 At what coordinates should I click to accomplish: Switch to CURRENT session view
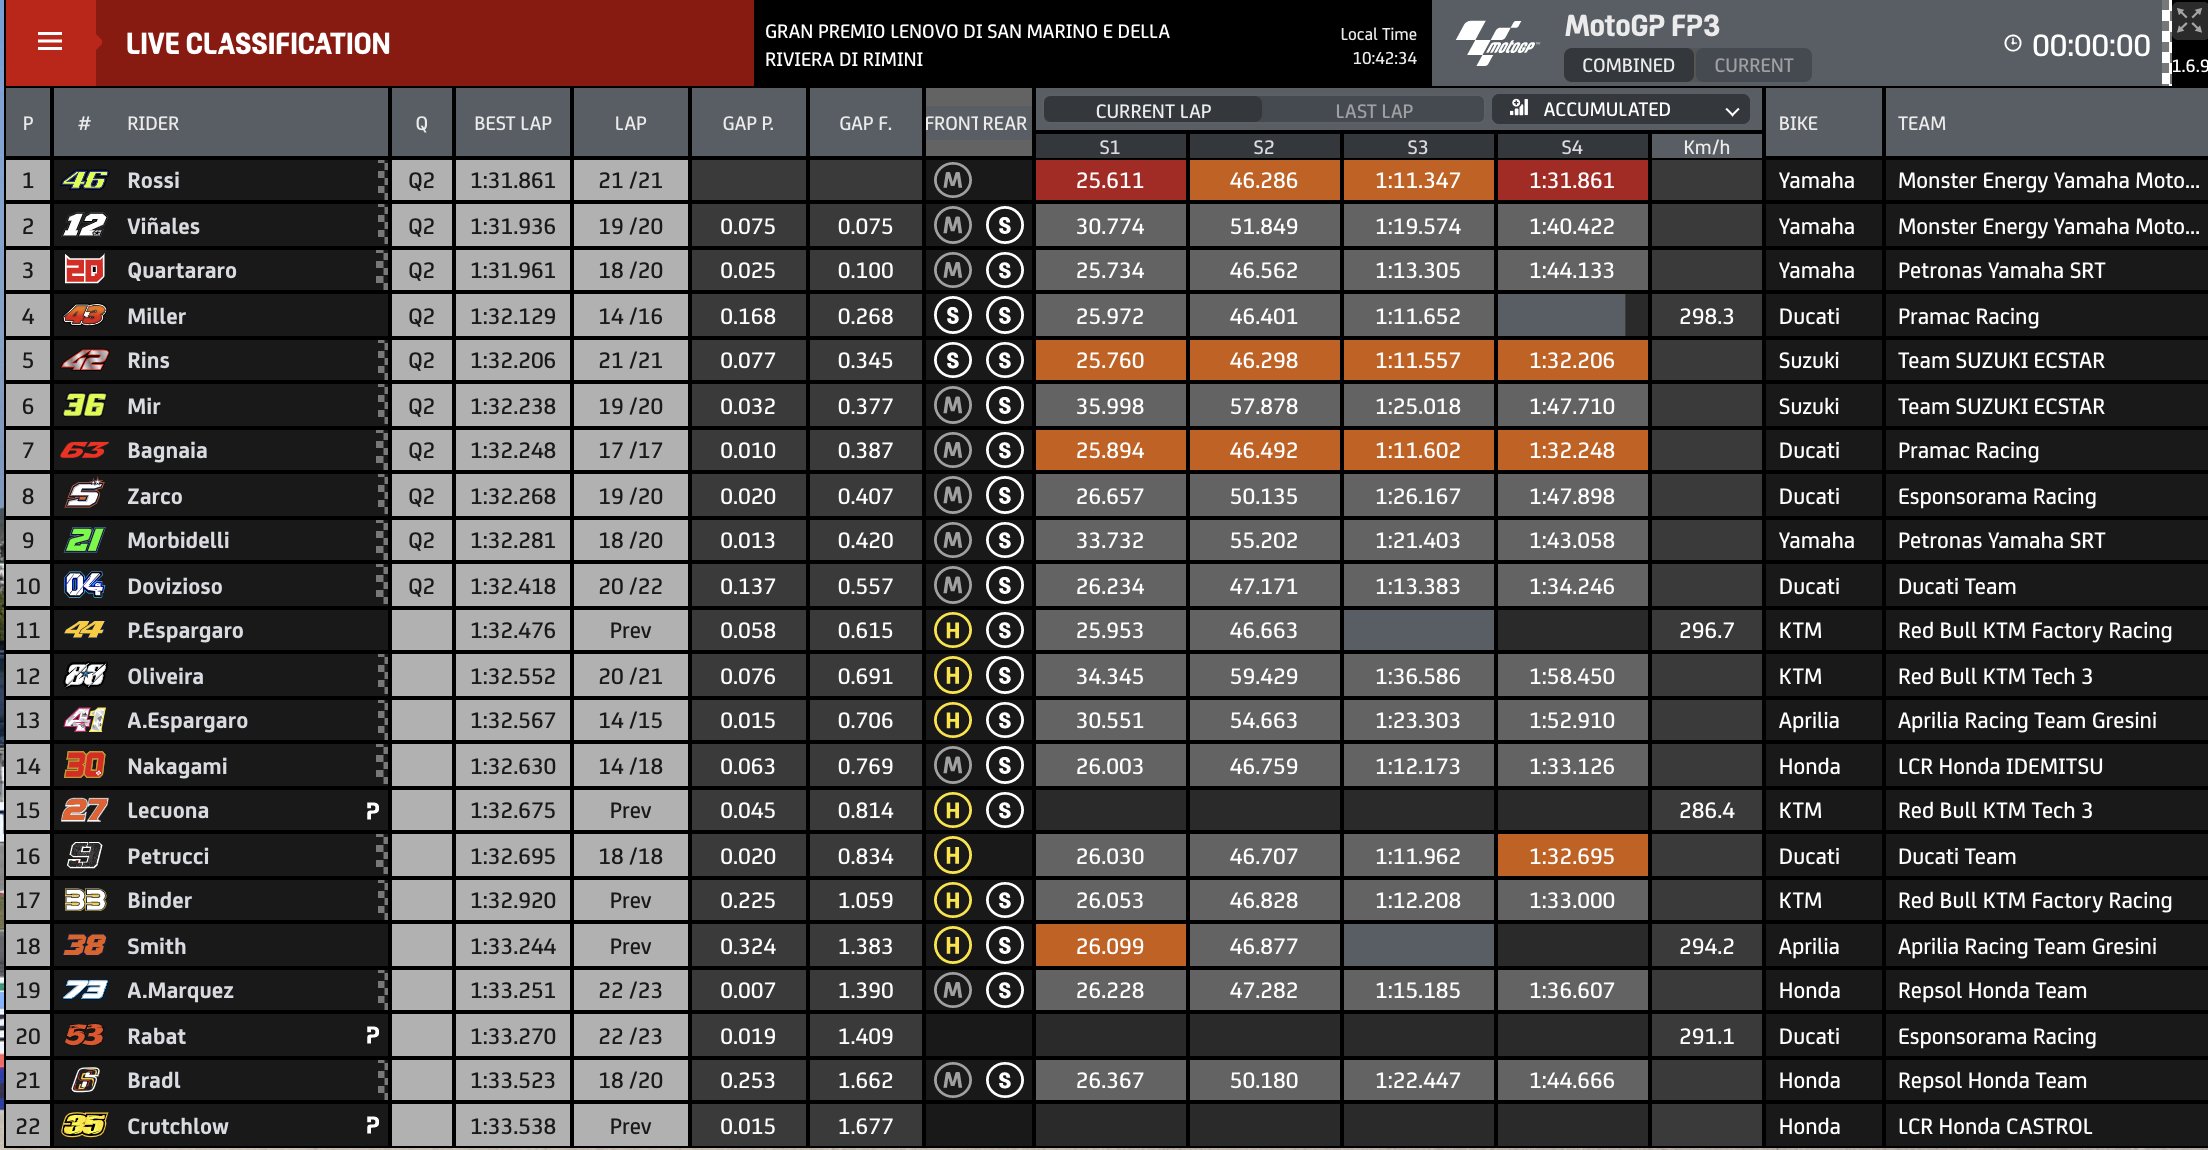(x=1753, y=65)
